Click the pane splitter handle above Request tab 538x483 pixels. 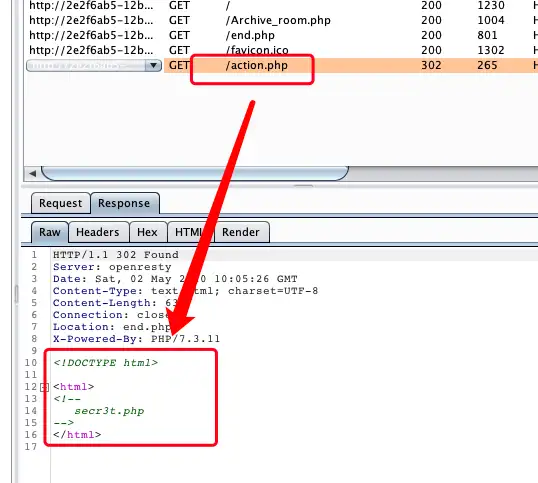pos(303,186)
